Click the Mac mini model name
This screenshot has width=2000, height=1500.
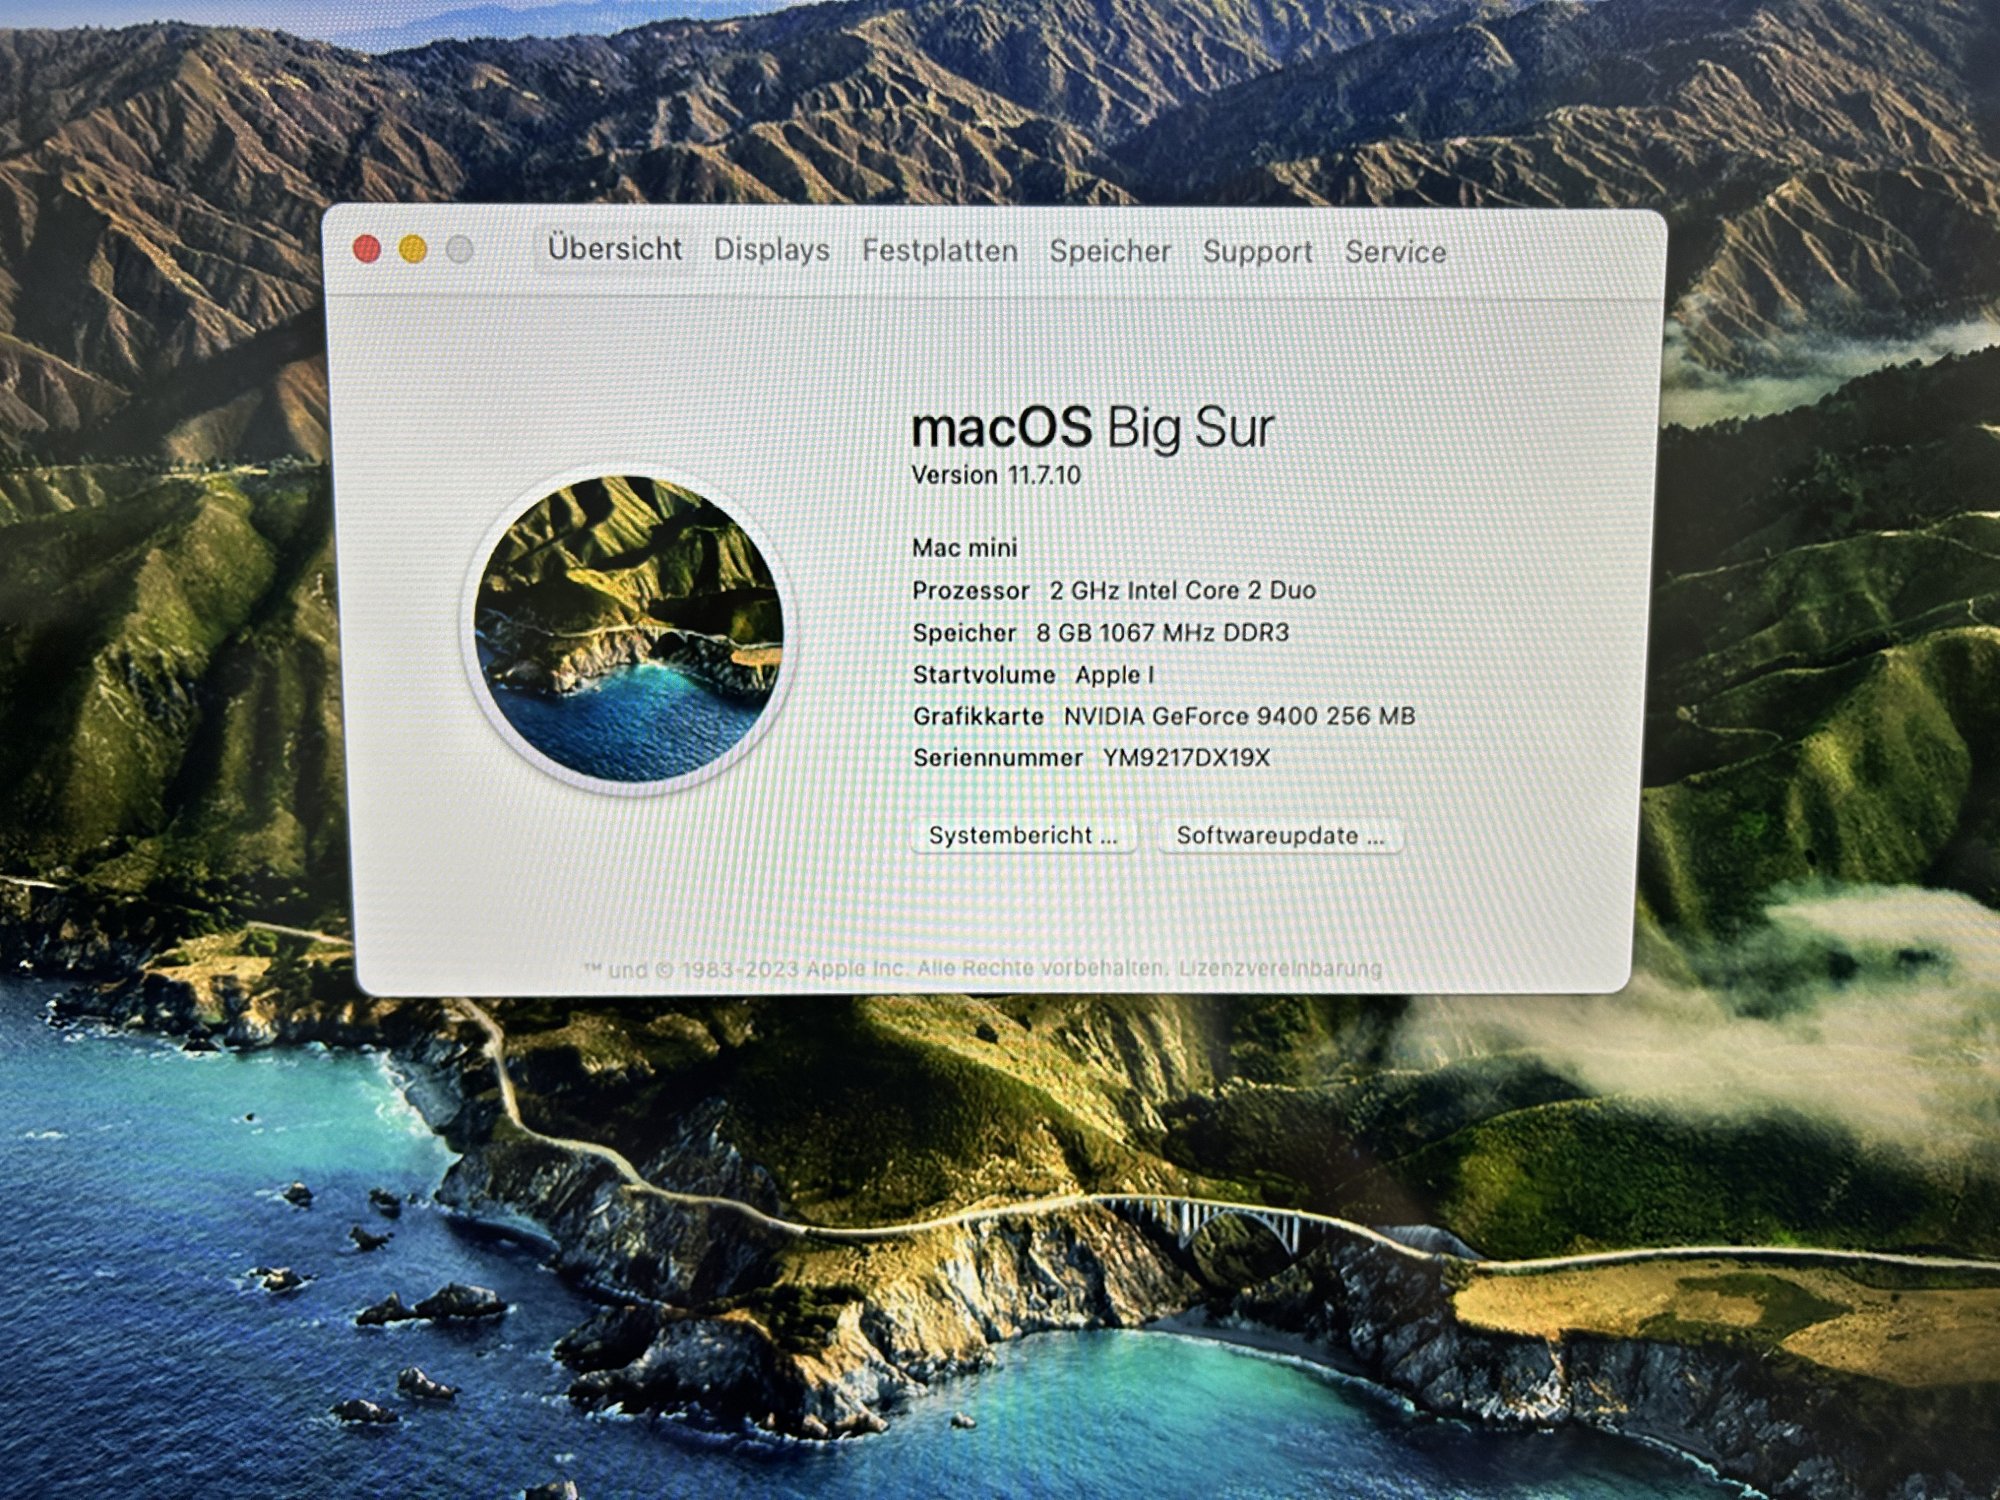[x=964, y=548]
